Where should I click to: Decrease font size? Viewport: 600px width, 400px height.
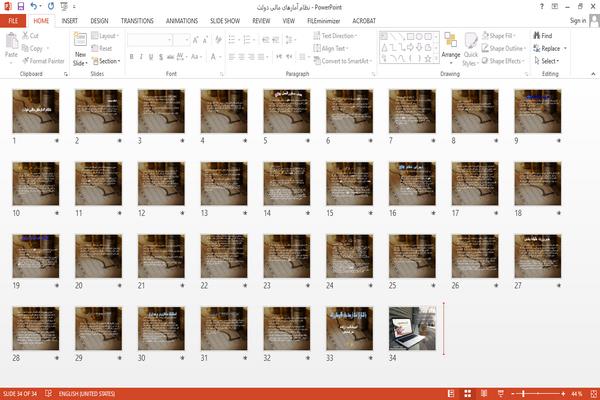point(205,40)
